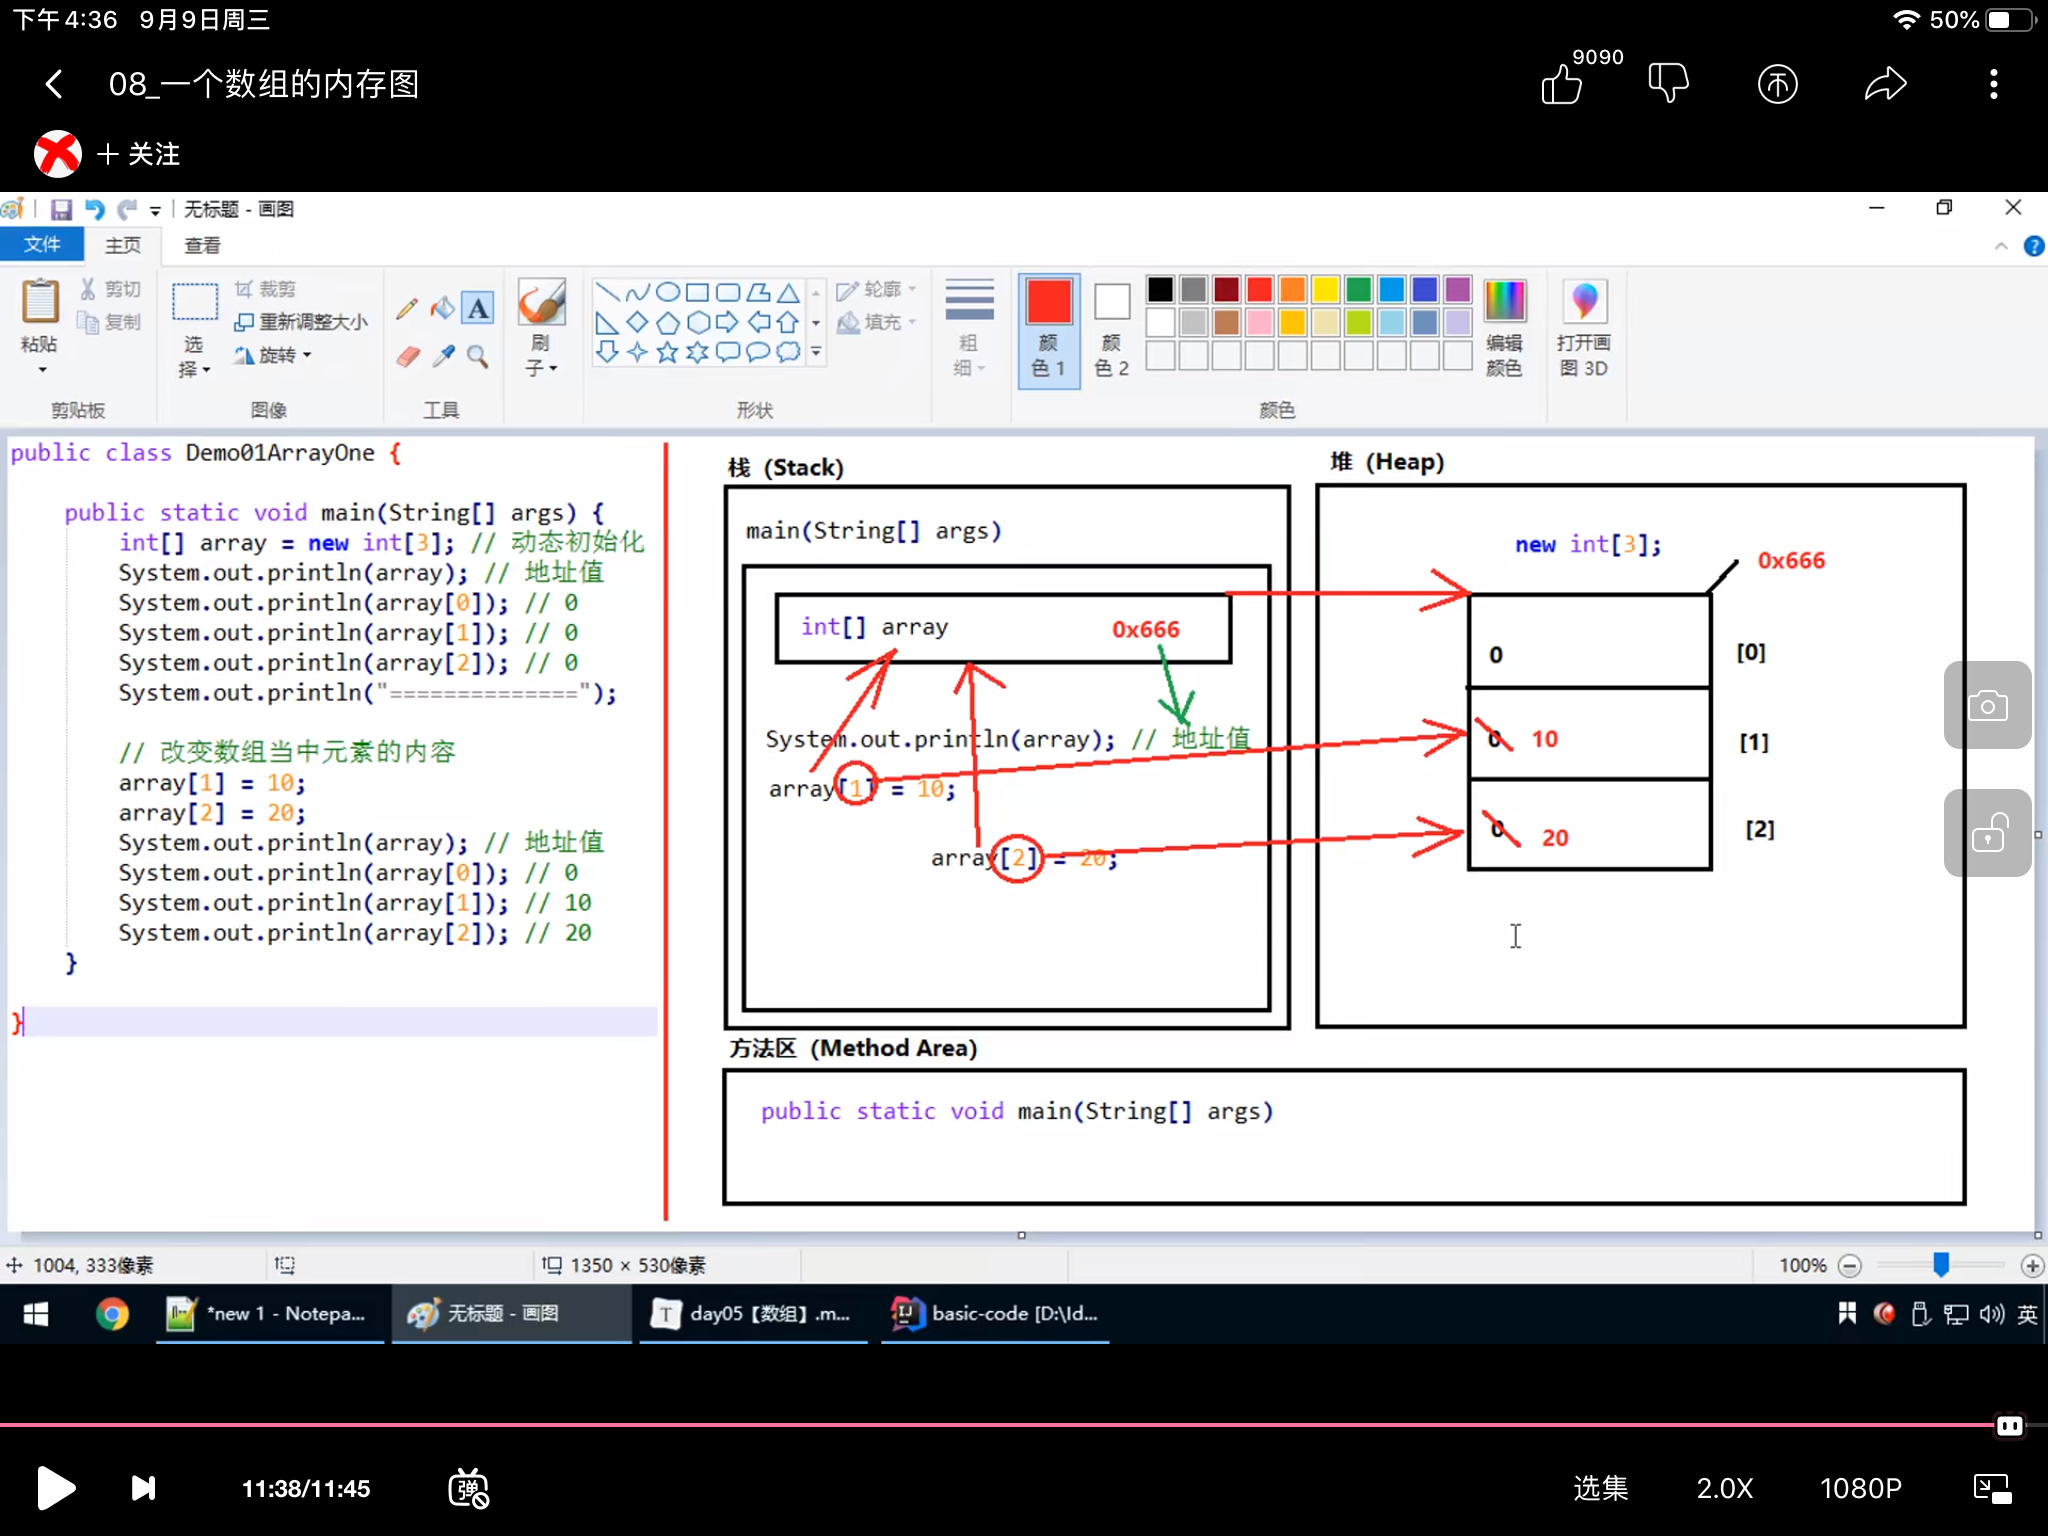Viewport: 2048px width, 1536px height.
Task: Tap the share arrow icon
Action: (1885, 84)
